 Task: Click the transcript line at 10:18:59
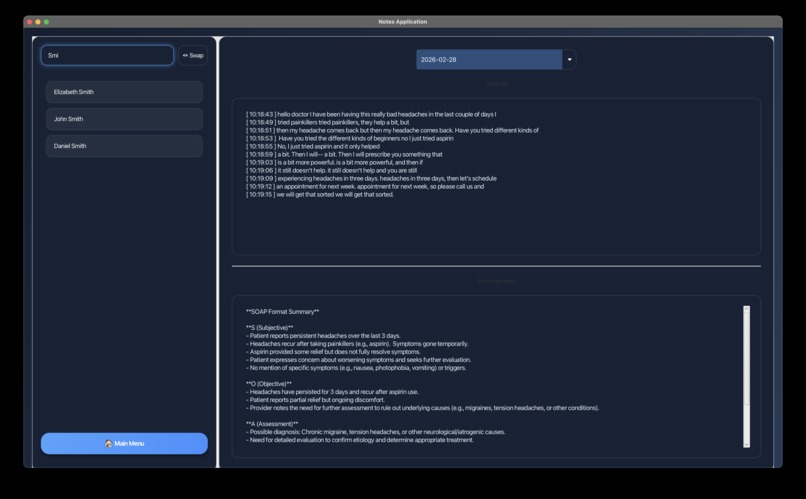[344, 154]
